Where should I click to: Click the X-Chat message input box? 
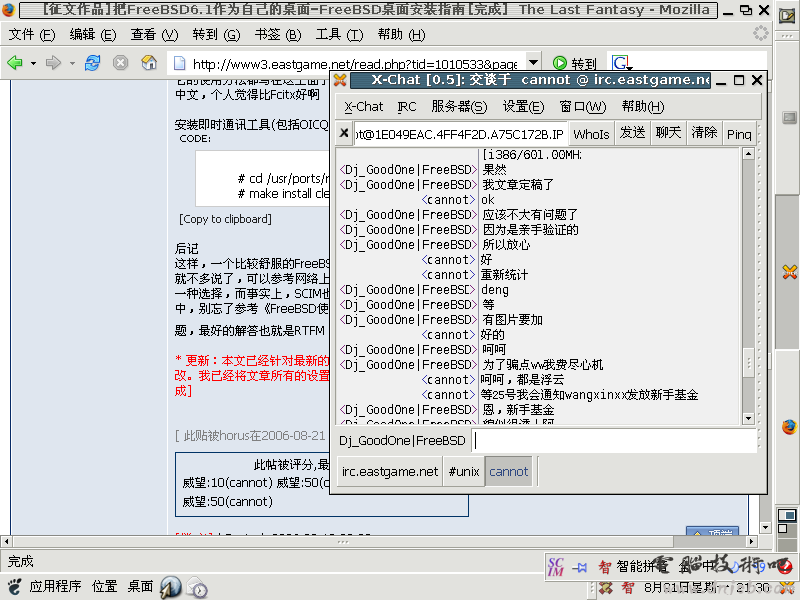614,440
